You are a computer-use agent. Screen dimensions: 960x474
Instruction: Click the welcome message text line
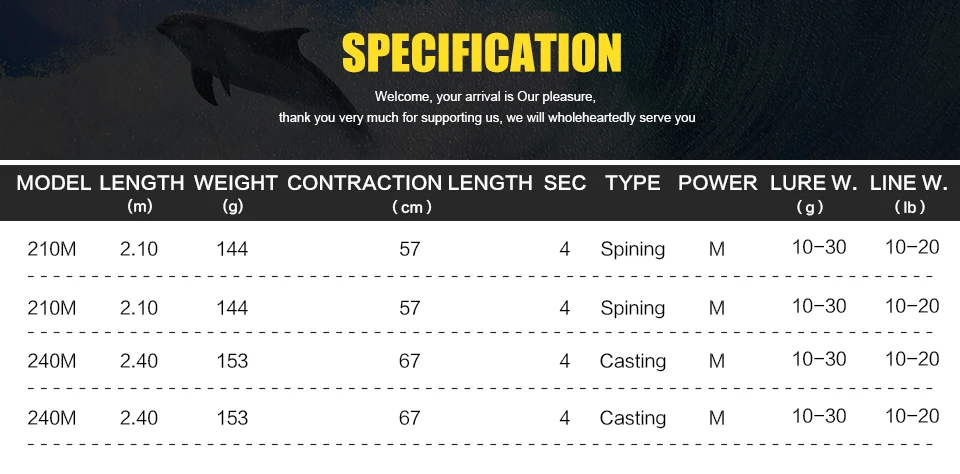(x=485, y=97)
